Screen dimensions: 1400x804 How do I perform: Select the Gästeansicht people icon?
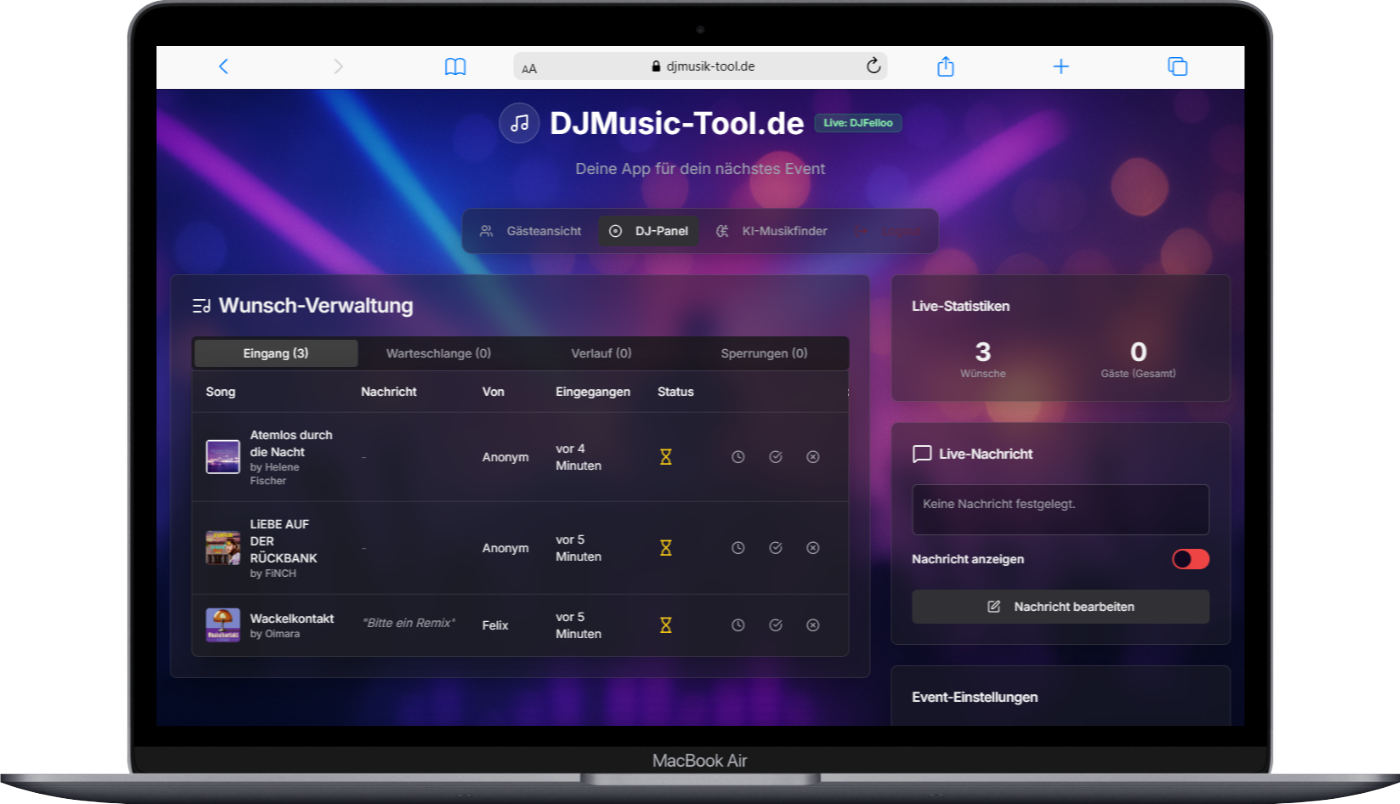pyautogui.click(x=487, y=231)
